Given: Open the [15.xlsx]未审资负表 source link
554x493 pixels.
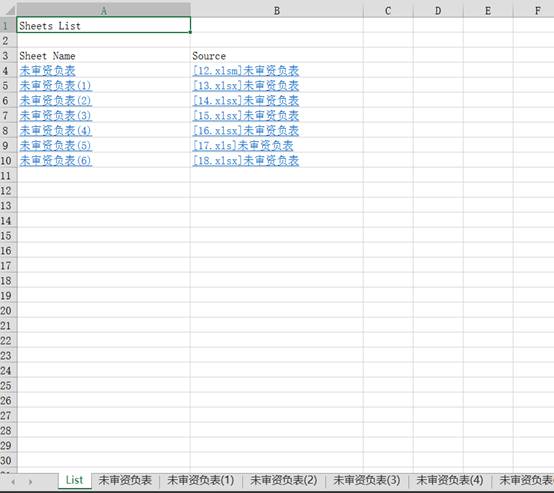Looking at the screenshot, I should tap(246, 116).
